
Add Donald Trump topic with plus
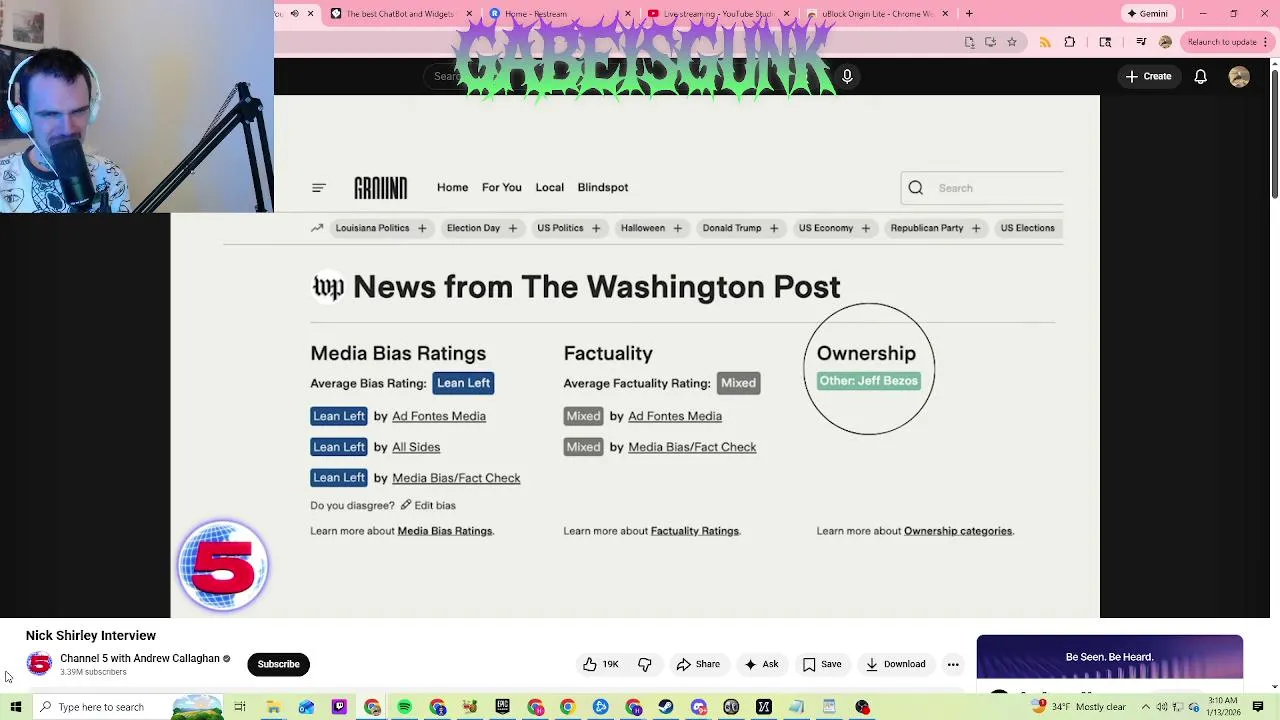773,228
